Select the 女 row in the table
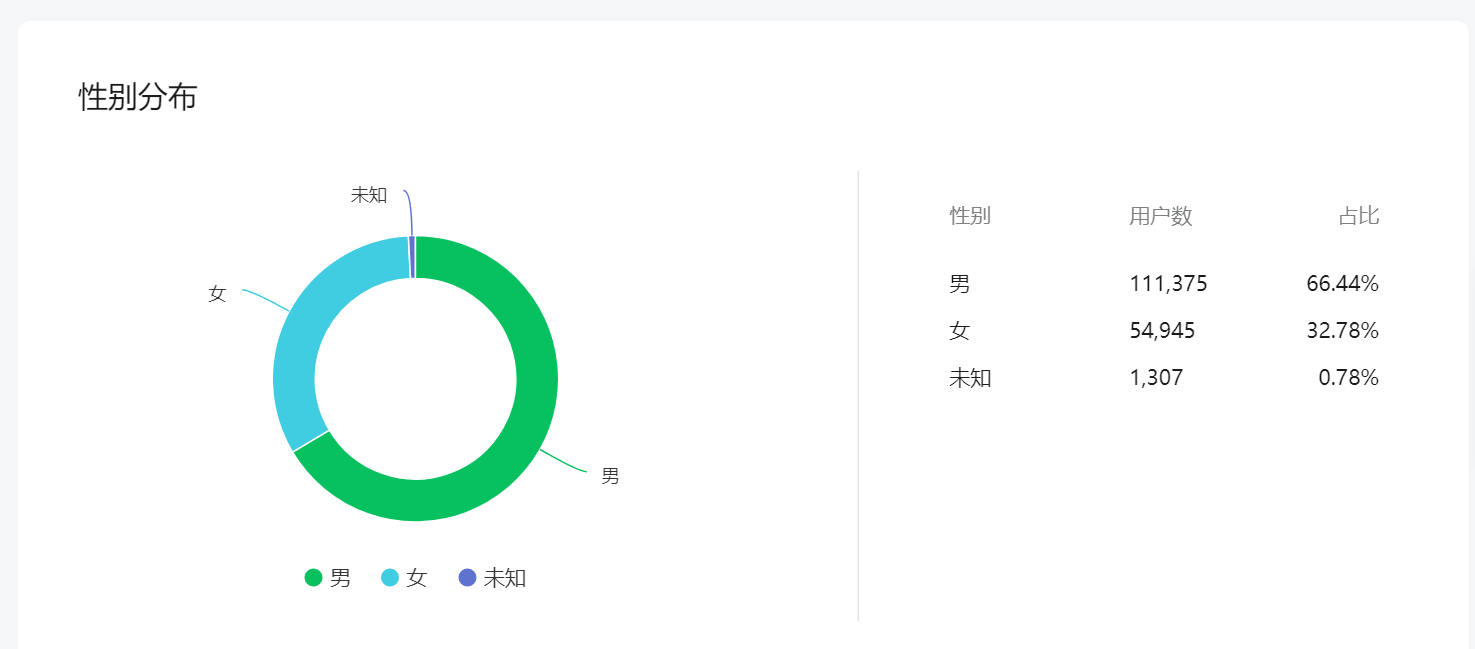The height and width of the screenshot is (649, 1475). pos(1164,331)
